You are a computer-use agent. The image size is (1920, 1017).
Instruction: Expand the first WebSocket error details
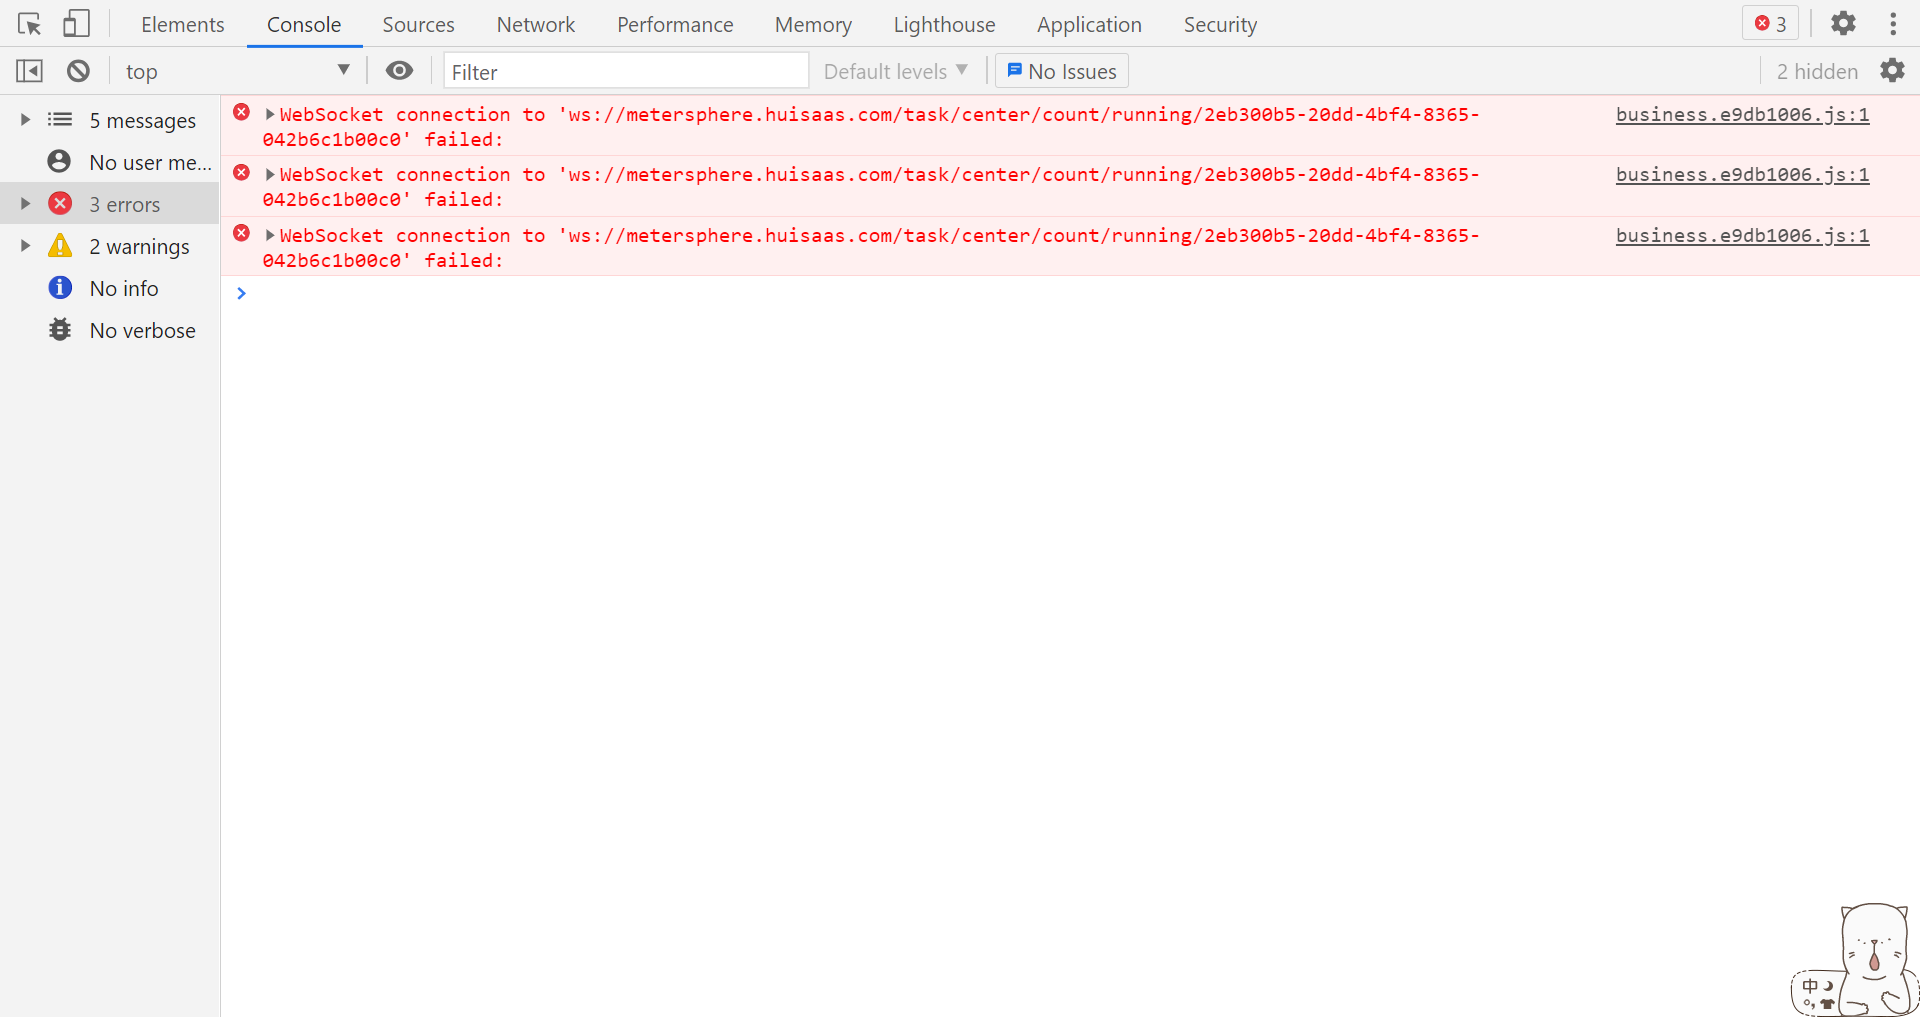tap(268, 114)
